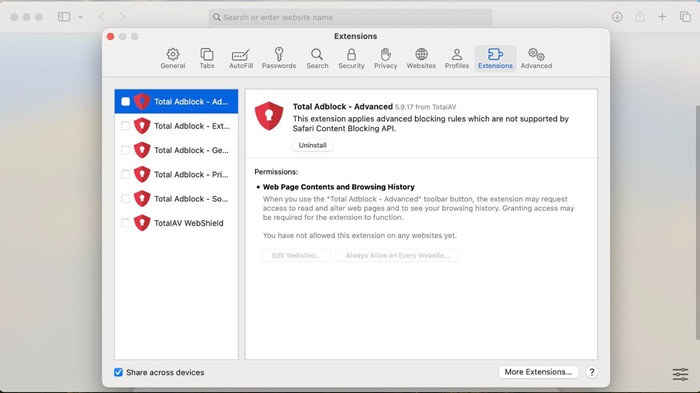
Task: Select the Extensions pane icon
Action: coord(495,59)
